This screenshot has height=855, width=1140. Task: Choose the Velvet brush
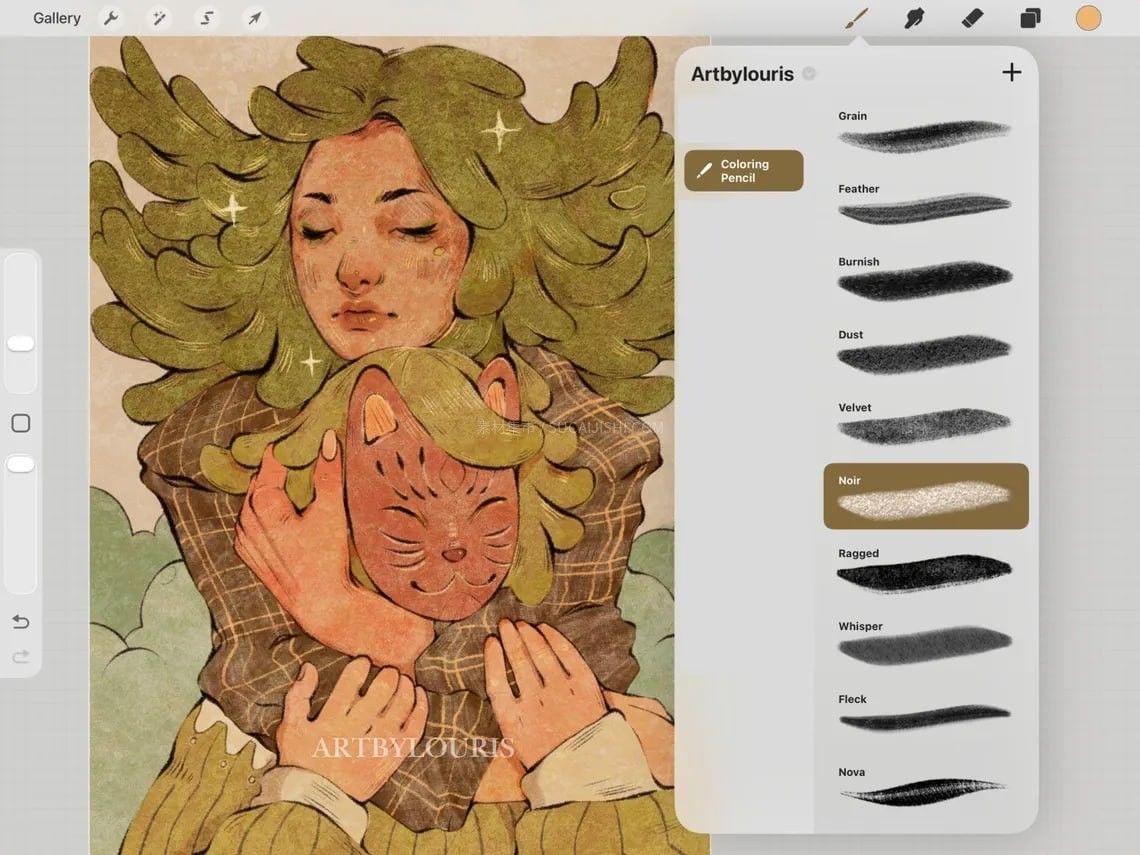pyautogui.click(x=926, y=422)
